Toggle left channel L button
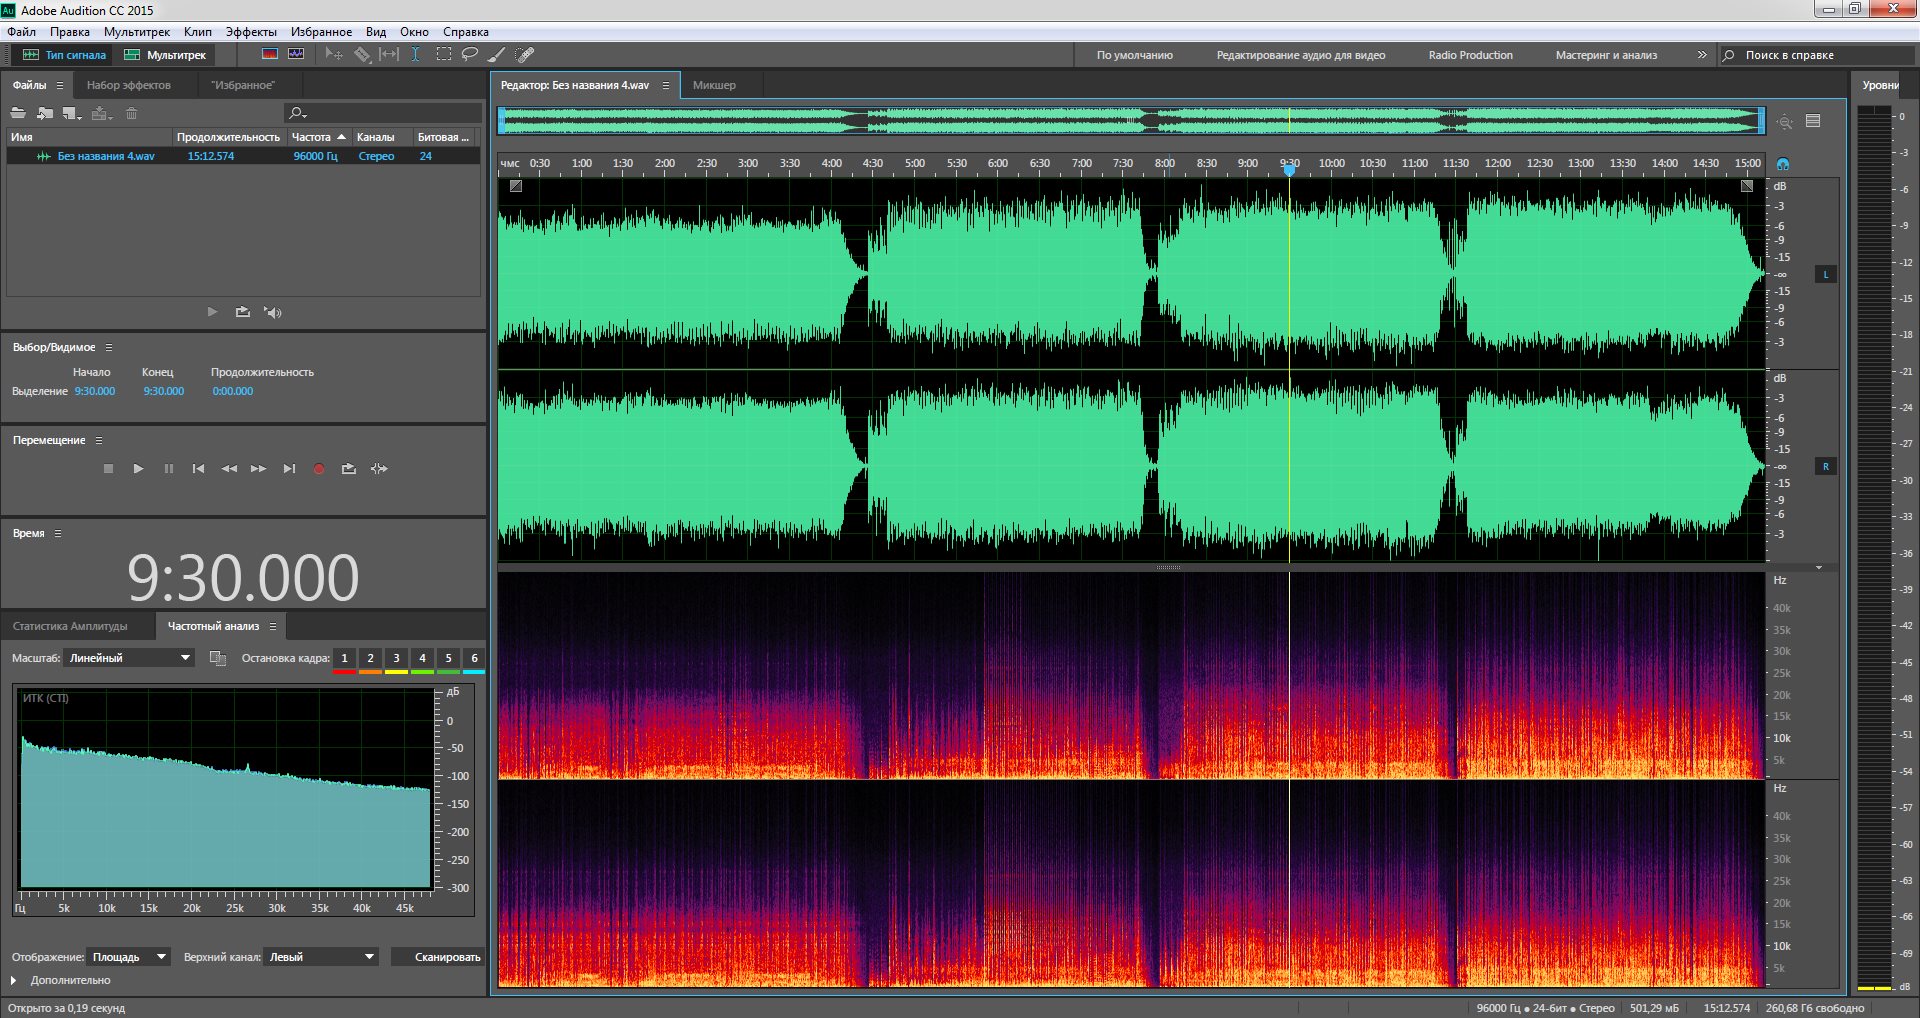This screenshot has width=1920, height=1018. (x=1826, y=274)
